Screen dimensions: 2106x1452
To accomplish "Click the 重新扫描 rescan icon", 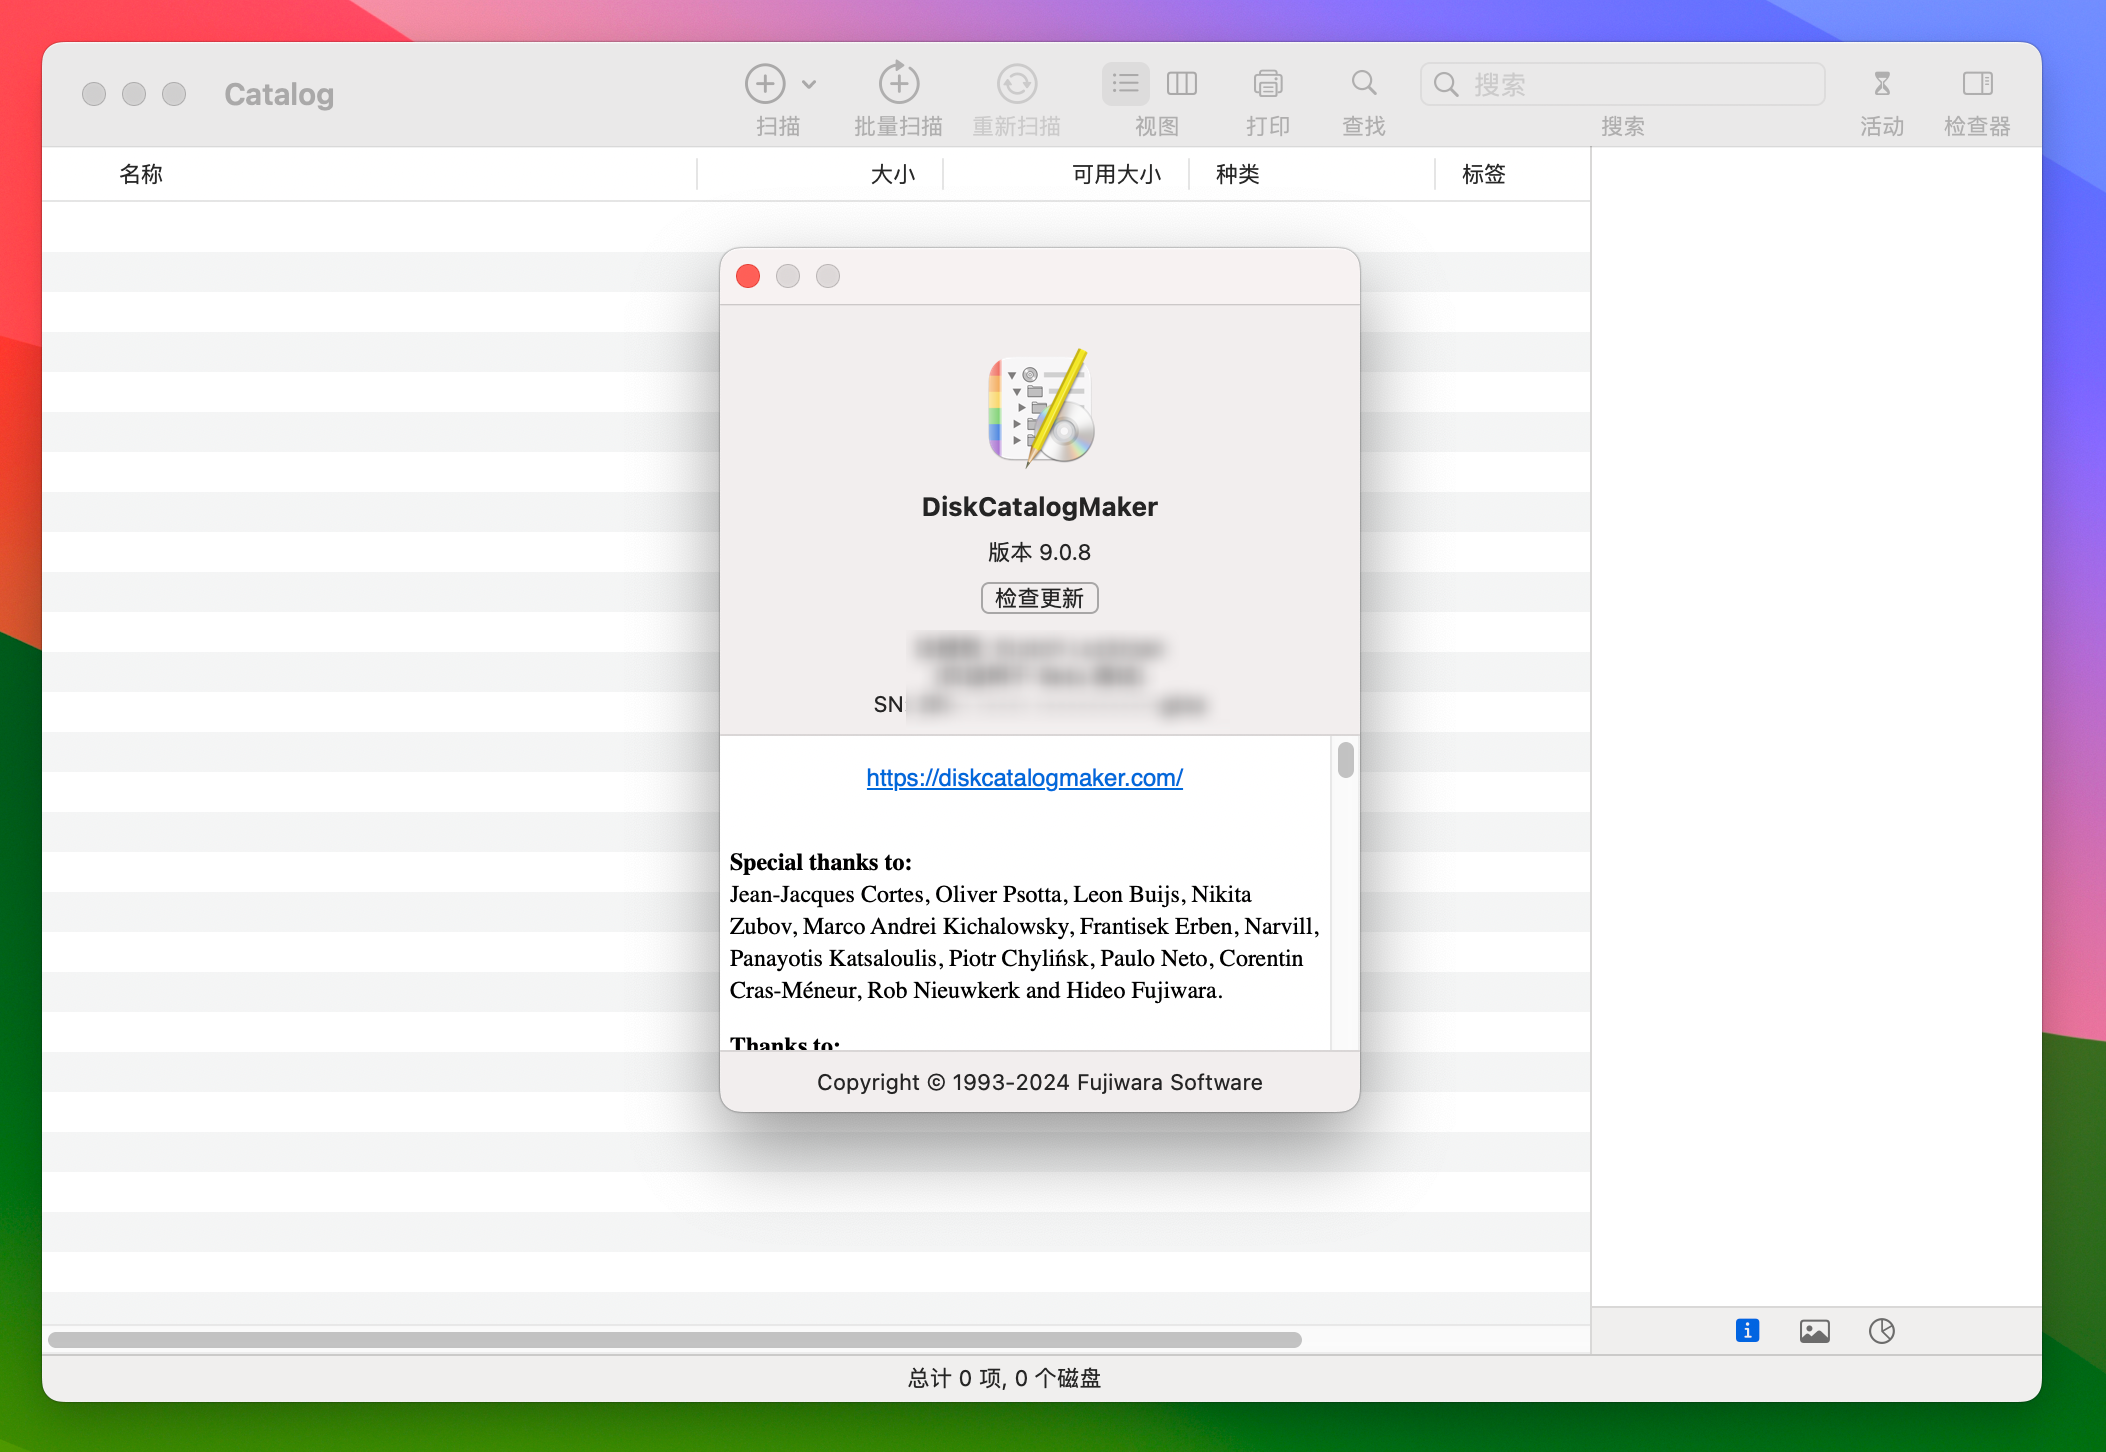I will [1017, 84].
